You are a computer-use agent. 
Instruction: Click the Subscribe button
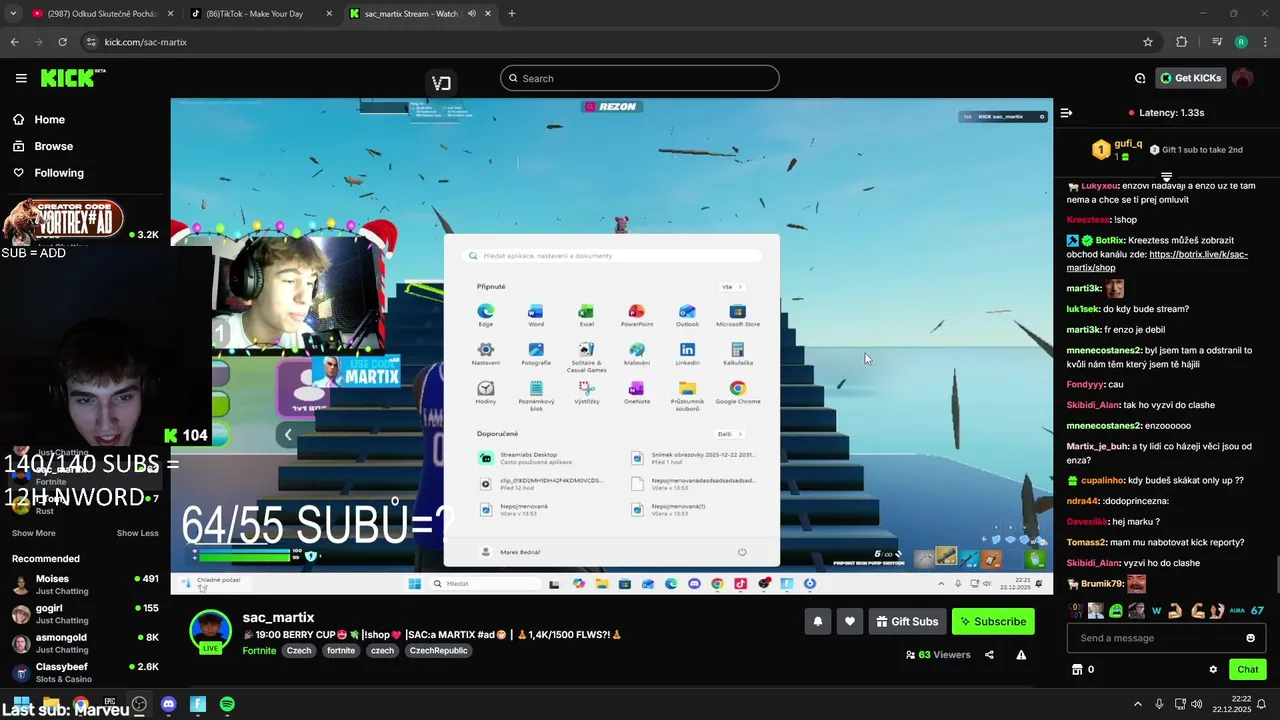[993, 621]
